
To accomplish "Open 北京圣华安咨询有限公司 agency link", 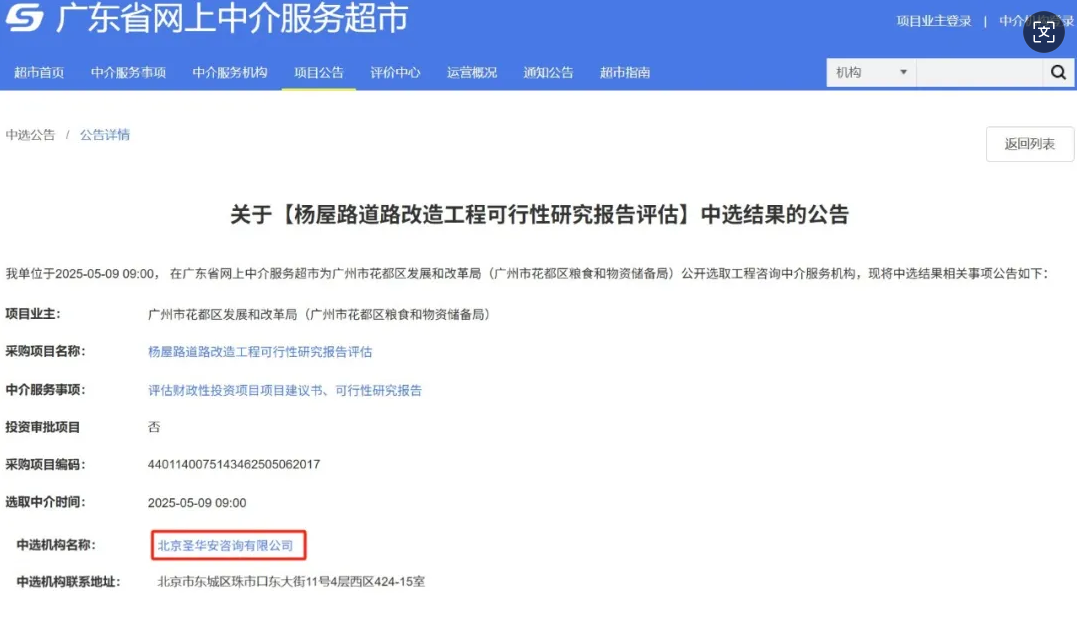I will tap(225, 546).
